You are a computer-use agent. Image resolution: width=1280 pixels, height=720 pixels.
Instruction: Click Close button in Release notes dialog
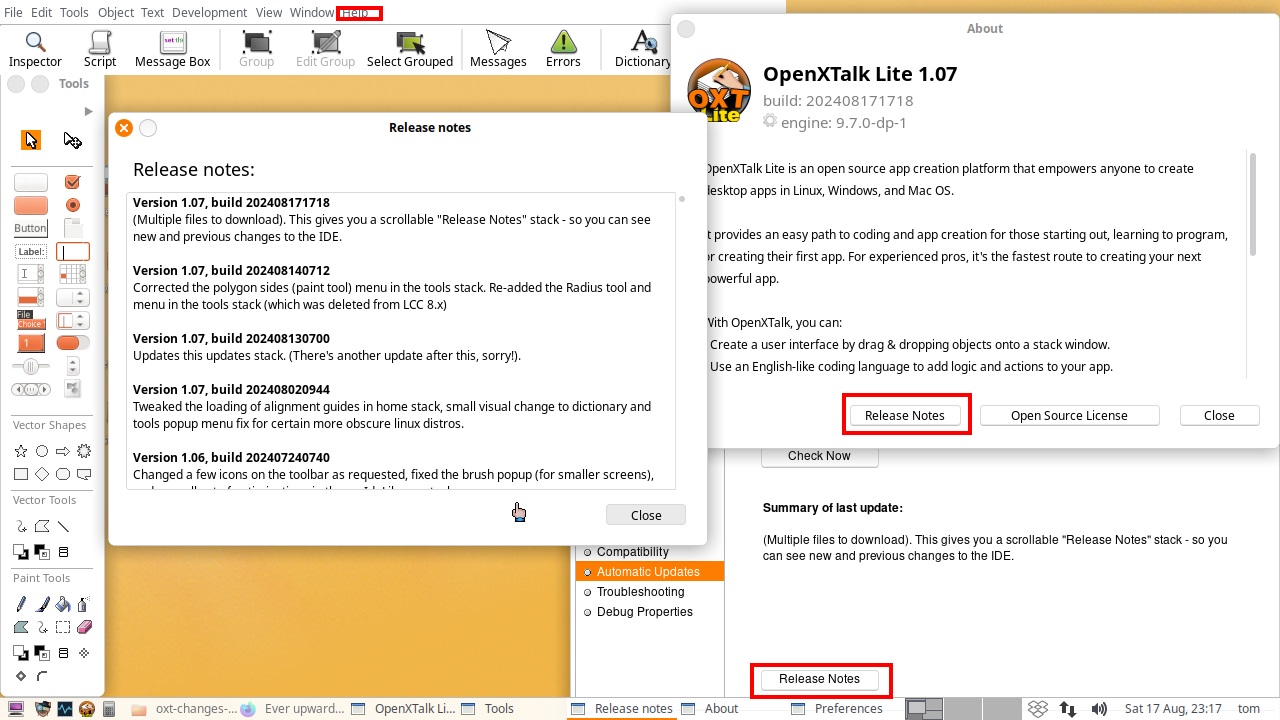pos(646,515)
